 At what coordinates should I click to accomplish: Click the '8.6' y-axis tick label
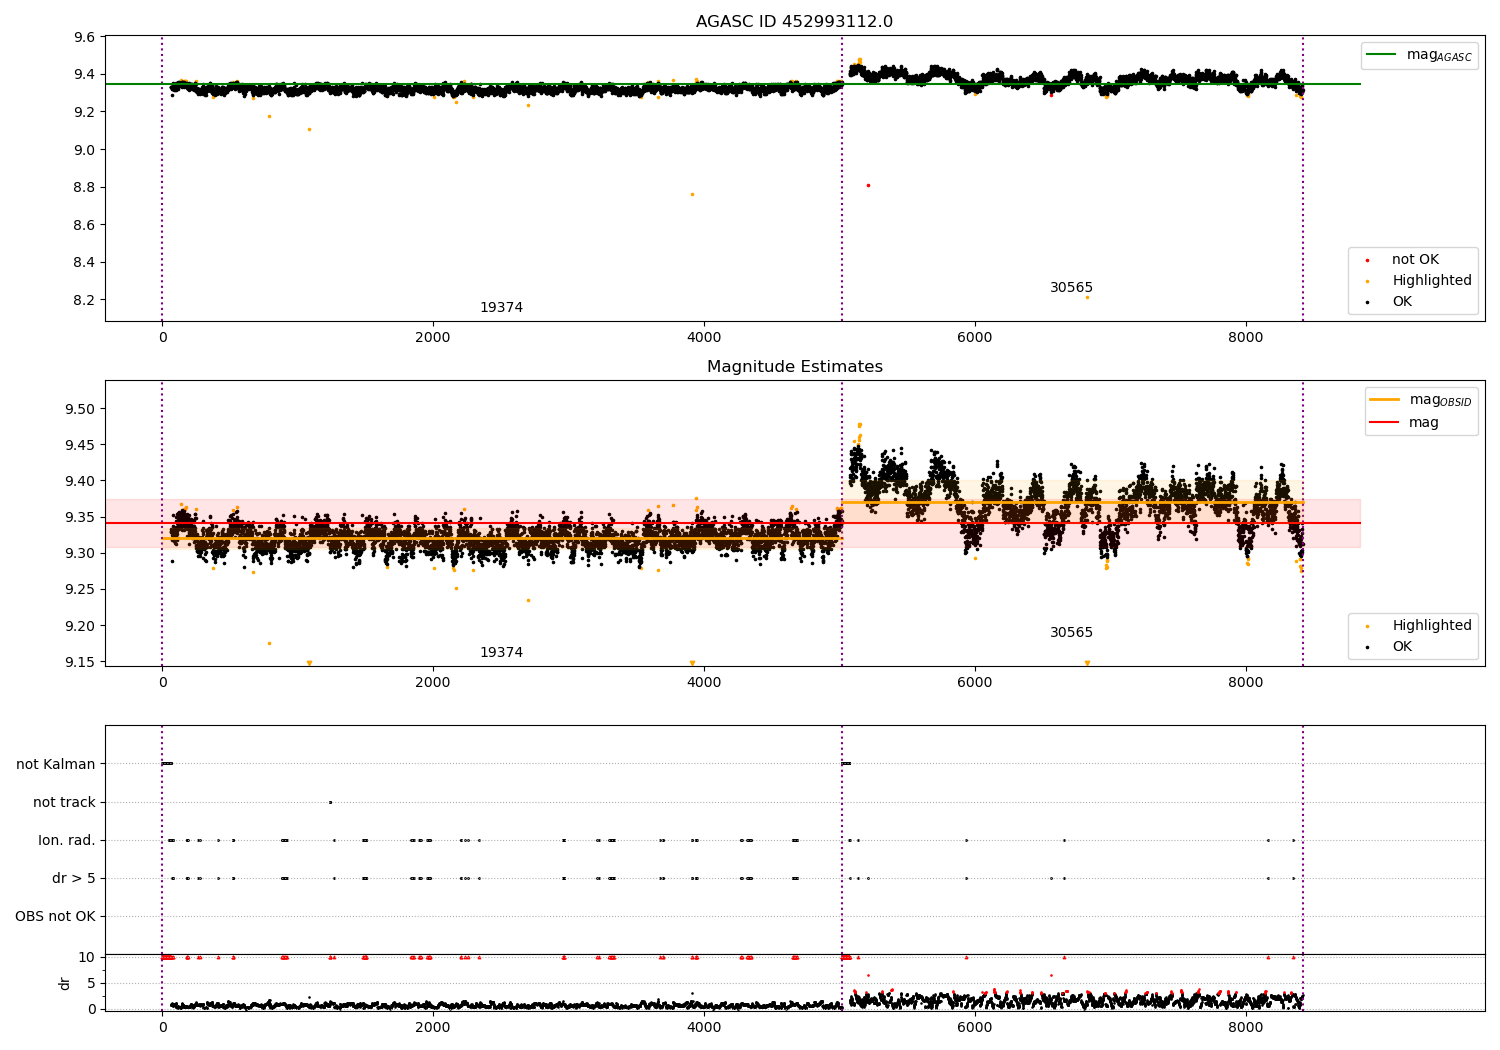click(x=84, y=225)
